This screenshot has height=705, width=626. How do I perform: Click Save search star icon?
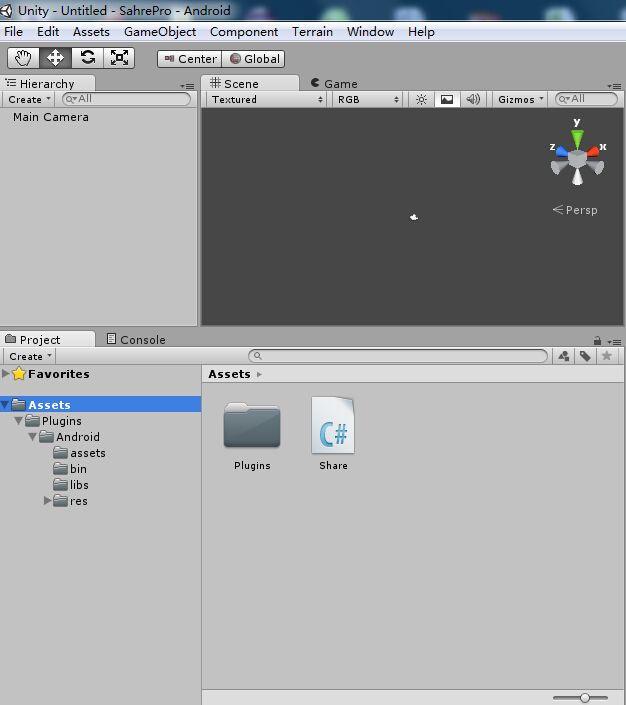click(607, 356)
